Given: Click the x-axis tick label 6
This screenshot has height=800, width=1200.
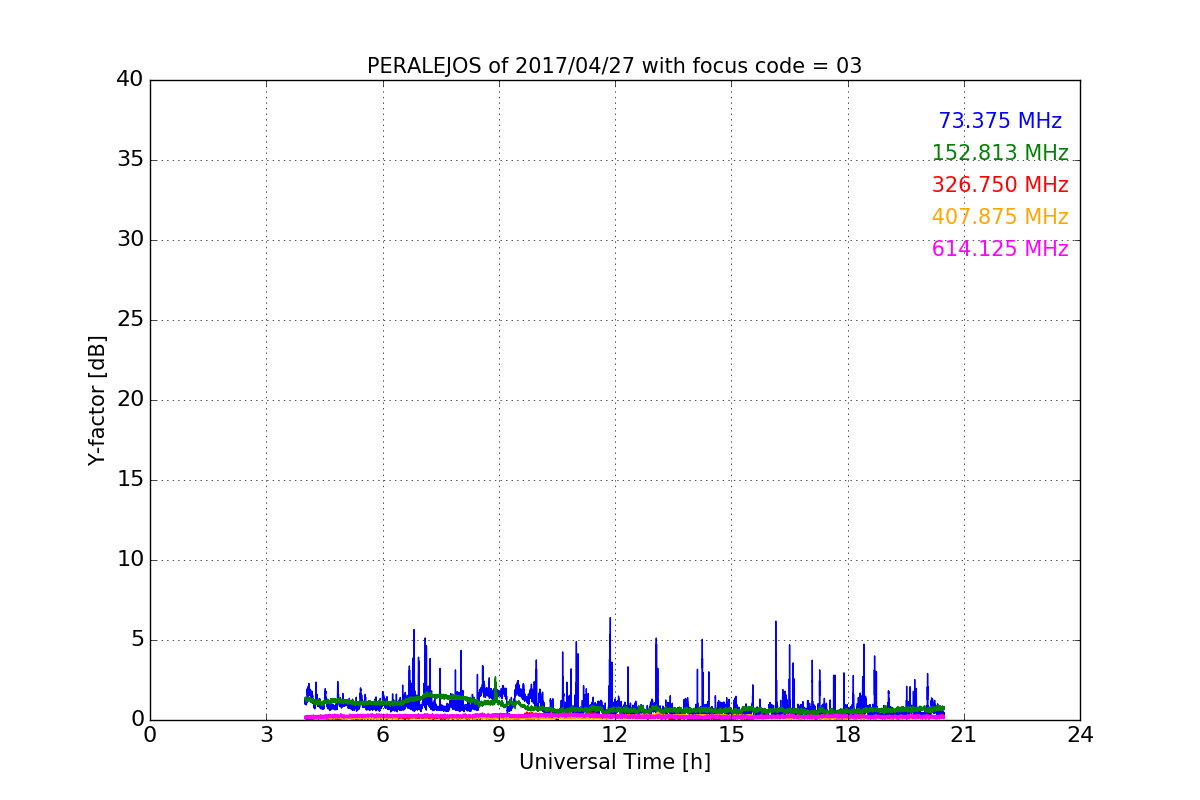Looking at the screenshot, I should pos(383,735).
